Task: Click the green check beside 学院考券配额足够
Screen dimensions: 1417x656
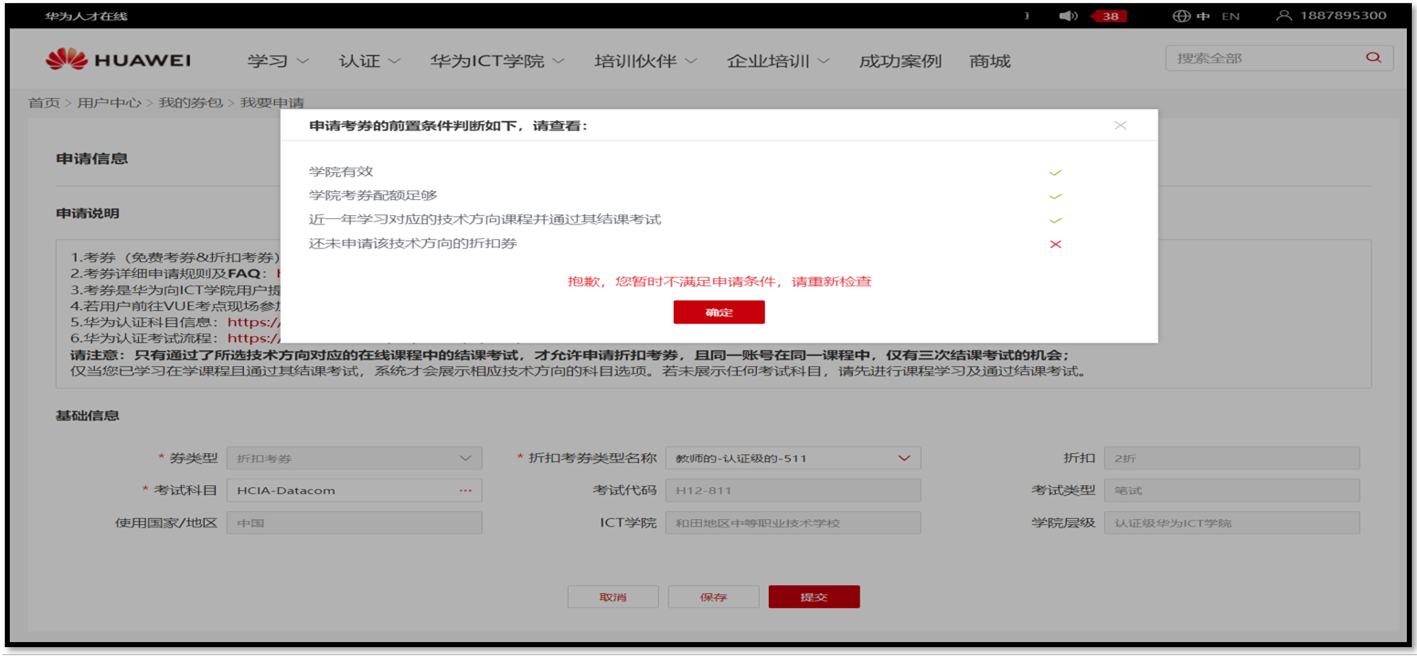Action: [x=1055, y=197]
